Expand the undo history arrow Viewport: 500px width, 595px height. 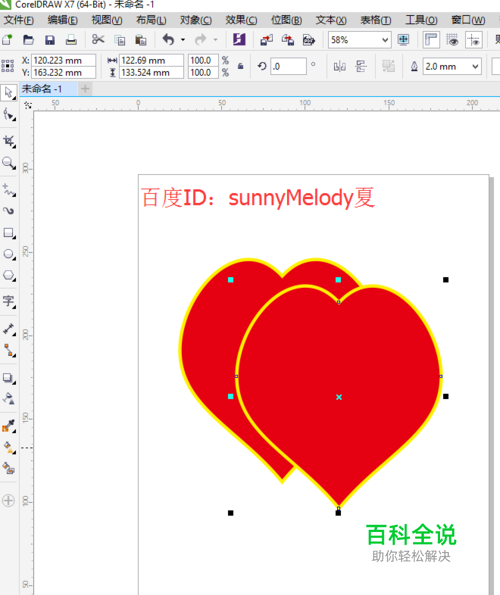(x=183, y=39)
